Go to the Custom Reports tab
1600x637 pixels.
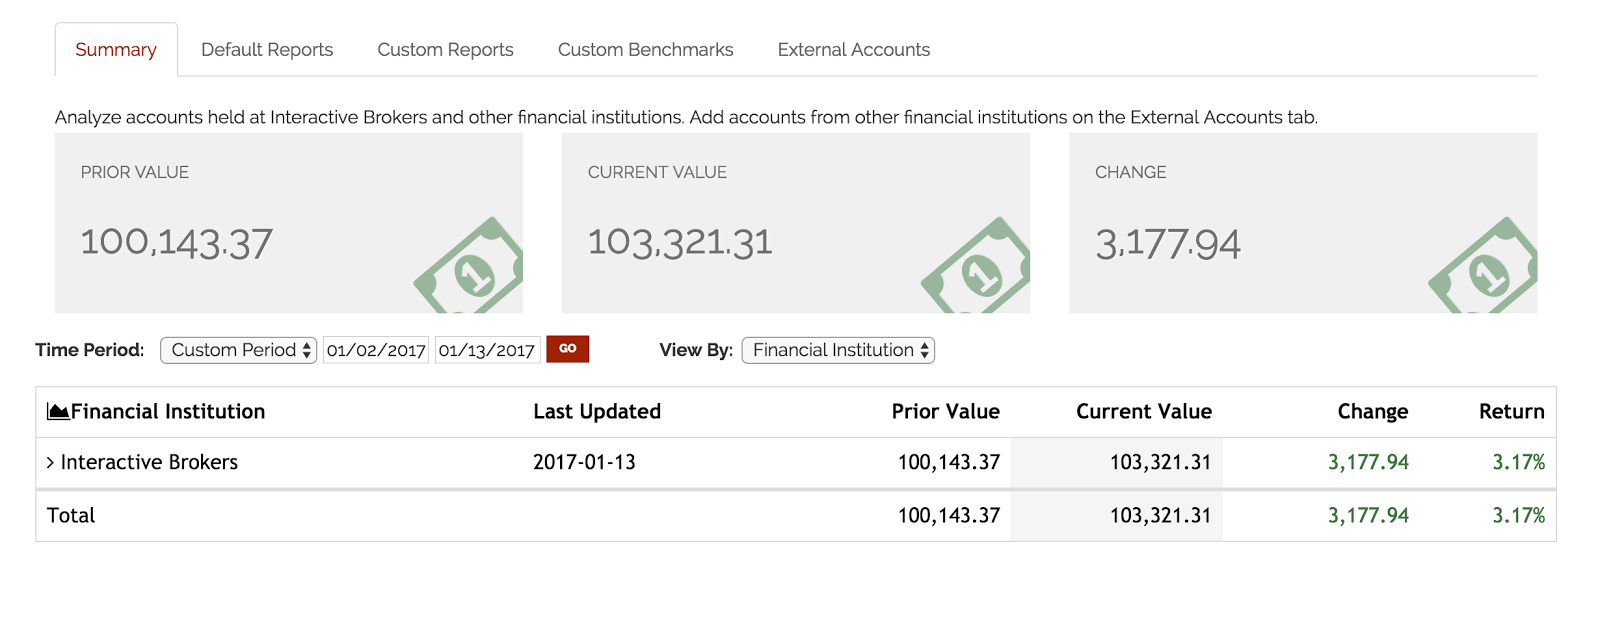(x=445, y=50)
